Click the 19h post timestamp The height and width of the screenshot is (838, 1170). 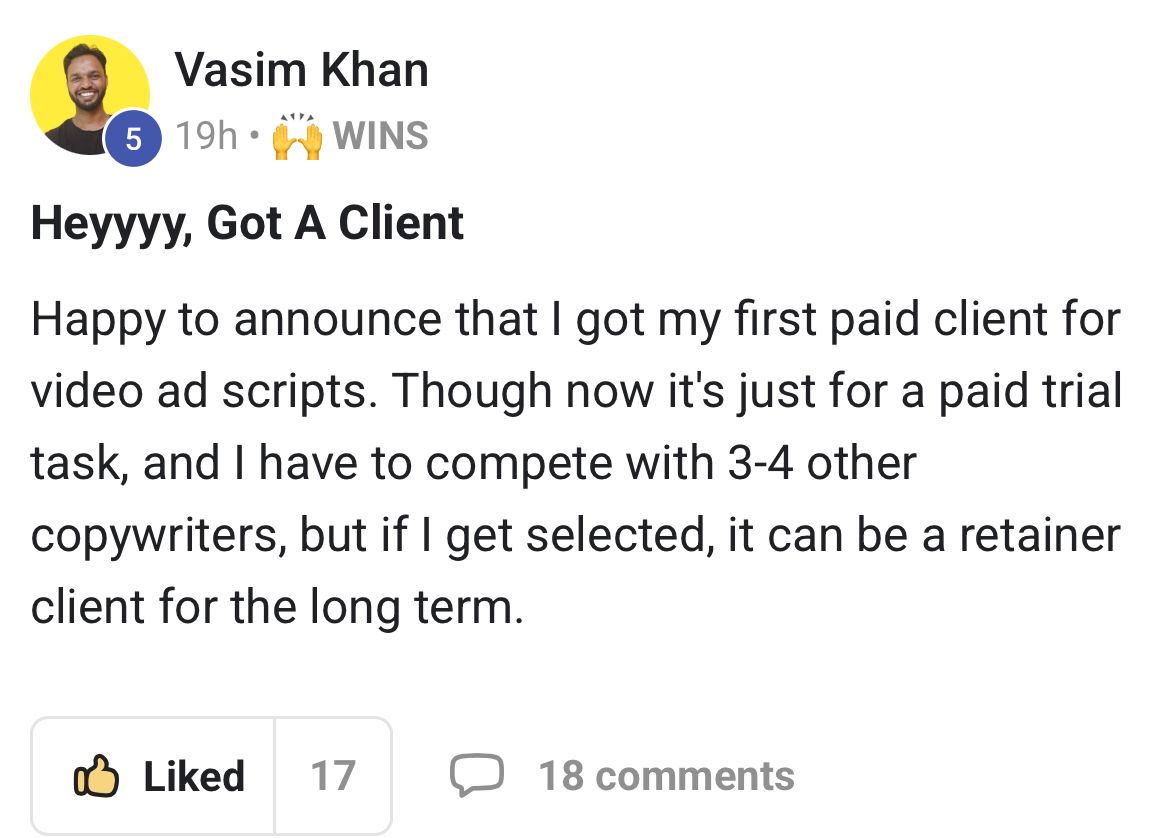pos(205,136)
